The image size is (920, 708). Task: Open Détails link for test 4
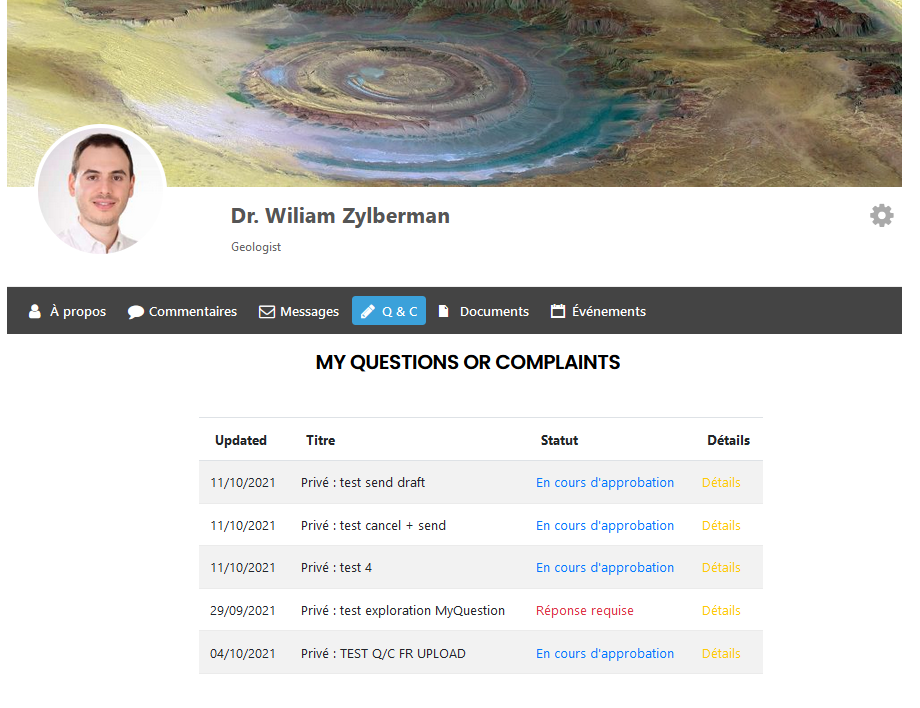pyautogui.click(x=721, y=568)
